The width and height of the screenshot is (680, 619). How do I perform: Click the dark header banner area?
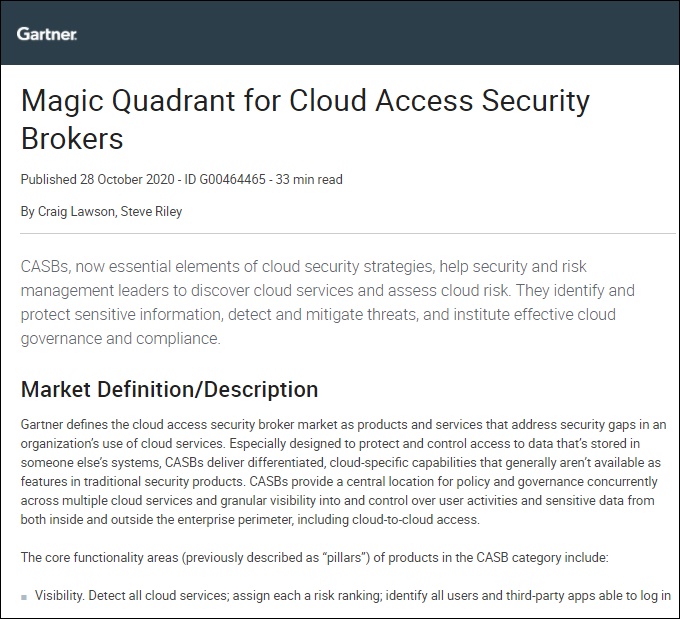(x=340, y=33)
